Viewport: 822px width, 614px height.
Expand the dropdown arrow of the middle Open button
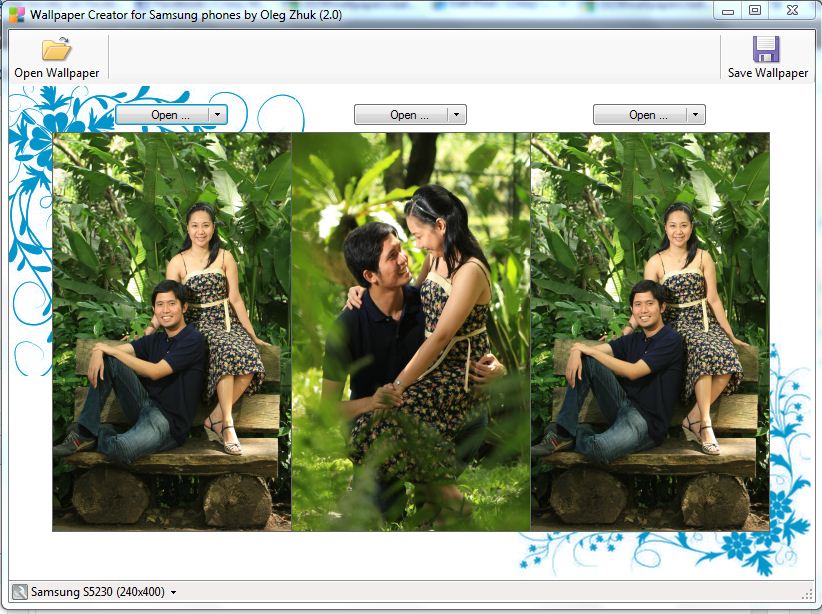(x=457, y=115)
